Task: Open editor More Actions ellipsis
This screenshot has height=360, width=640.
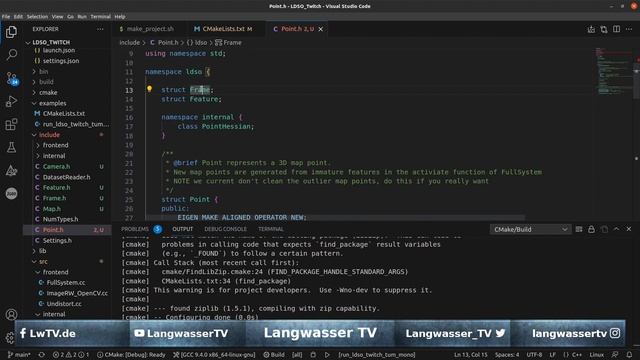Action: (x=629, y=29)
